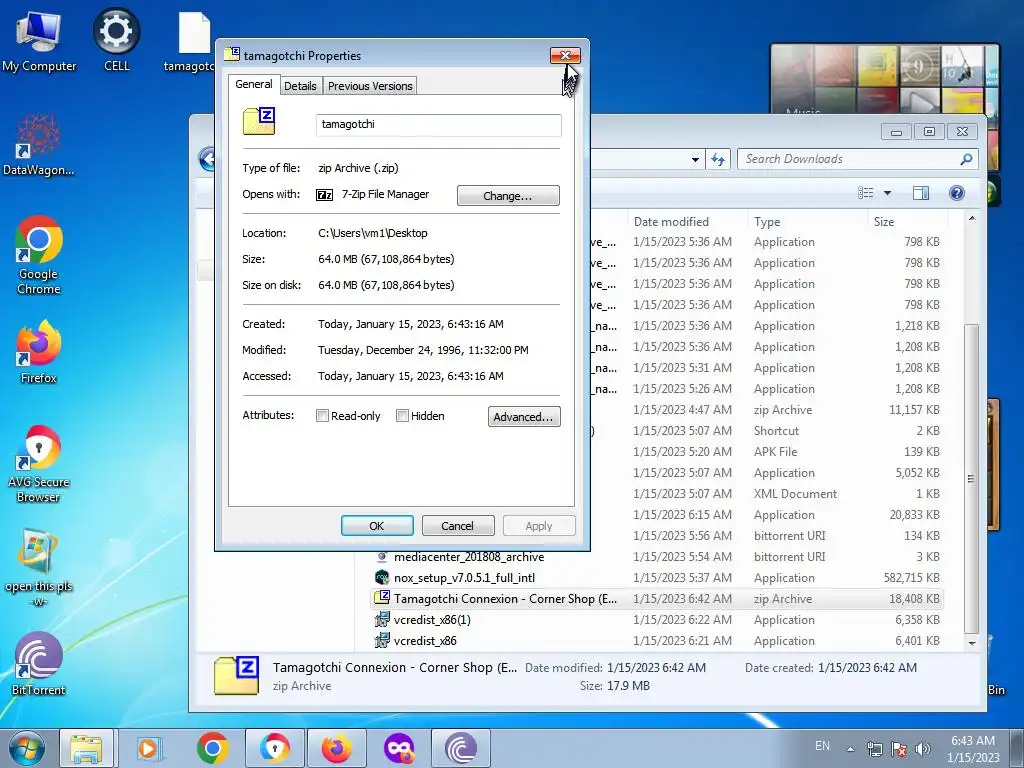Viewport: 1024px width, 768px height.
Task: Open DataWagon shortcut on desktop
Action: tap(39, 145)
